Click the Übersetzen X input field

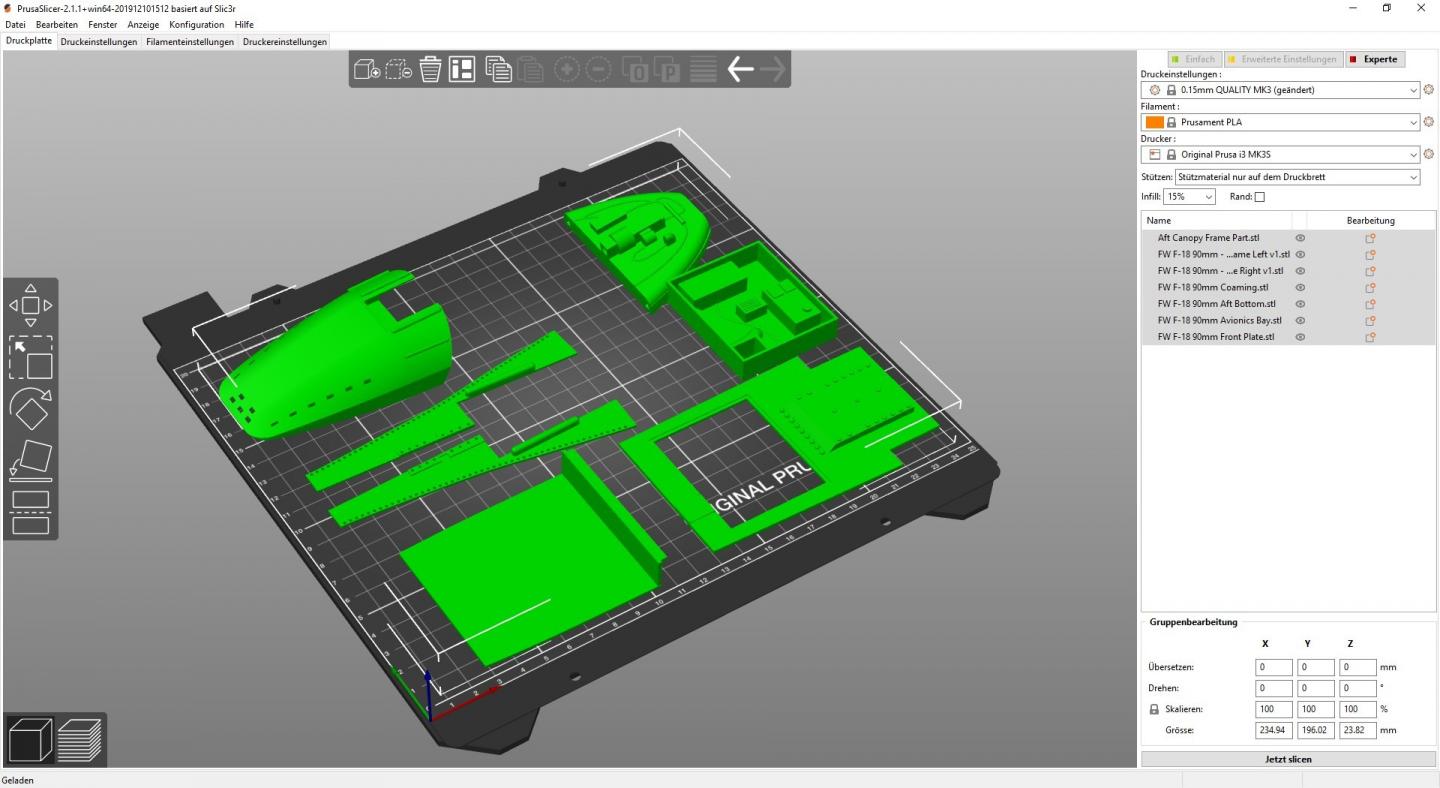(x=1273, y=667)
